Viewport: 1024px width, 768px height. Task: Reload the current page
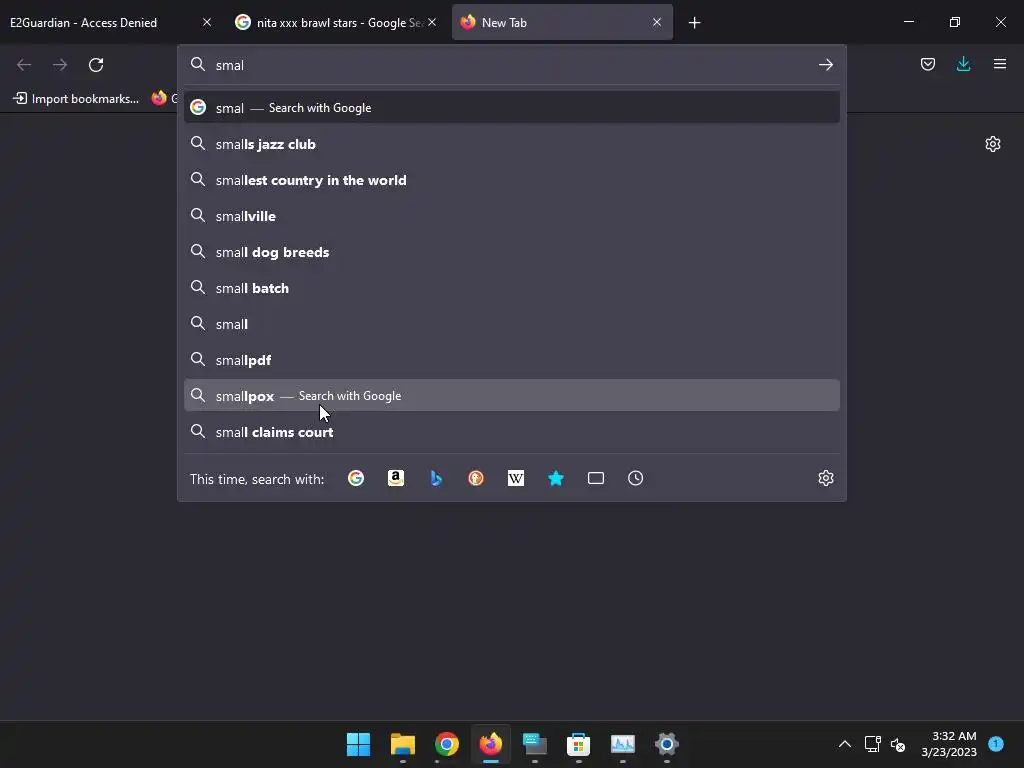click(96, 65)
